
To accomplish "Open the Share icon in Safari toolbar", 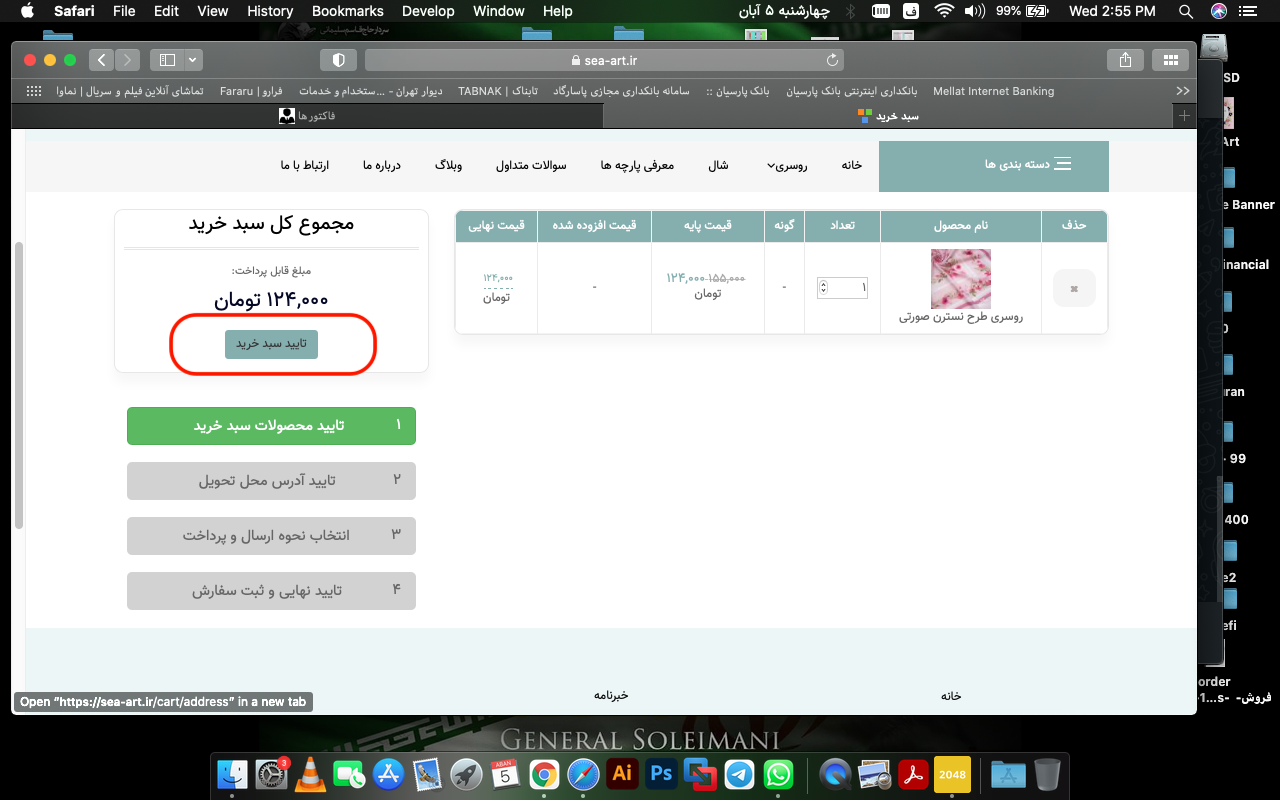I will pos(1125,60).
